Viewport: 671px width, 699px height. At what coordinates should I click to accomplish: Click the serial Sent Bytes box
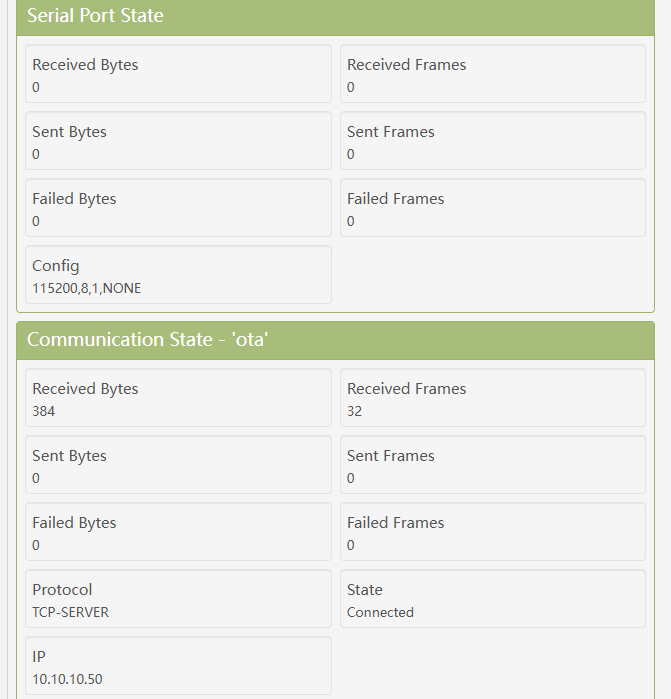(178, 141)
